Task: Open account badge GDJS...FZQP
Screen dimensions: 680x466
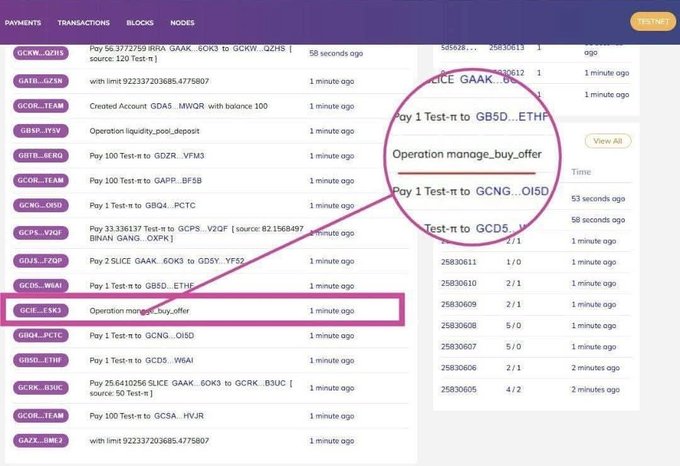Action: tap(41, 261)
